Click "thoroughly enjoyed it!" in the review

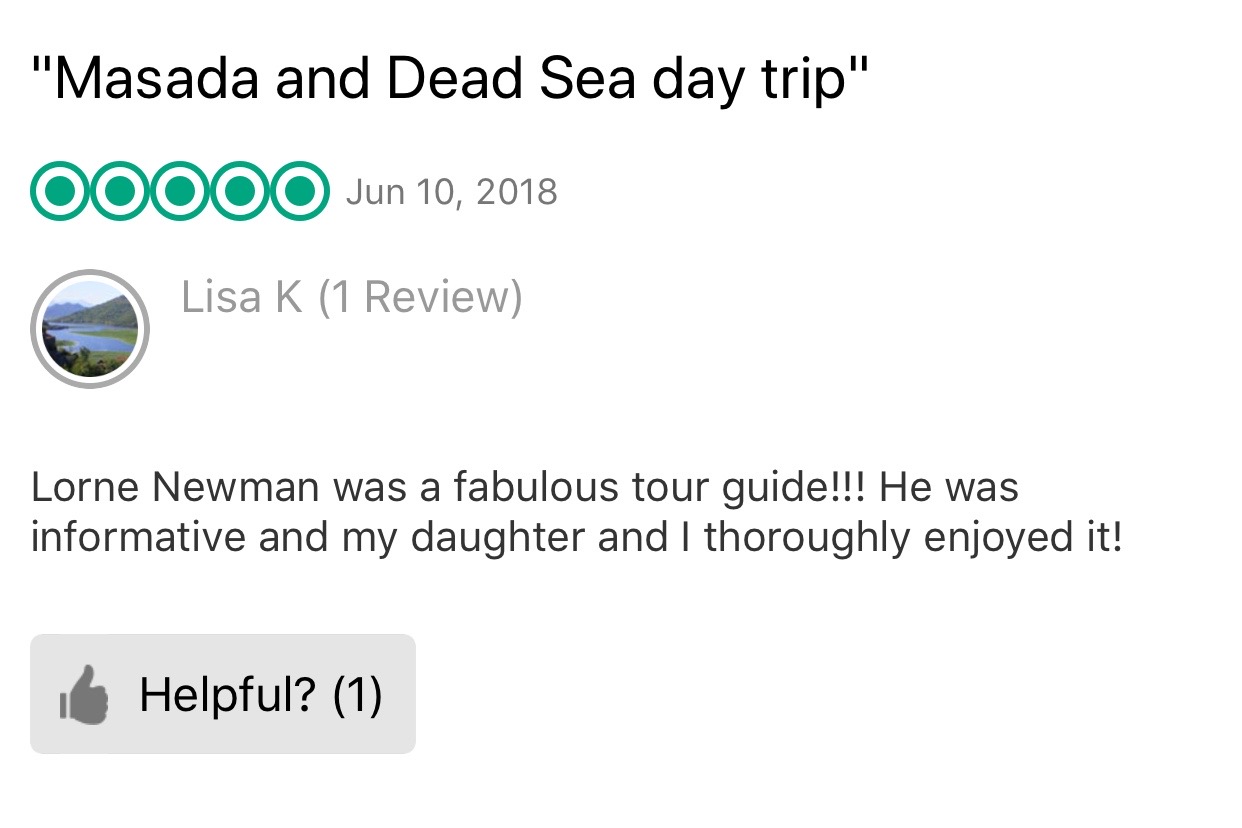click(x=913, y=537)
